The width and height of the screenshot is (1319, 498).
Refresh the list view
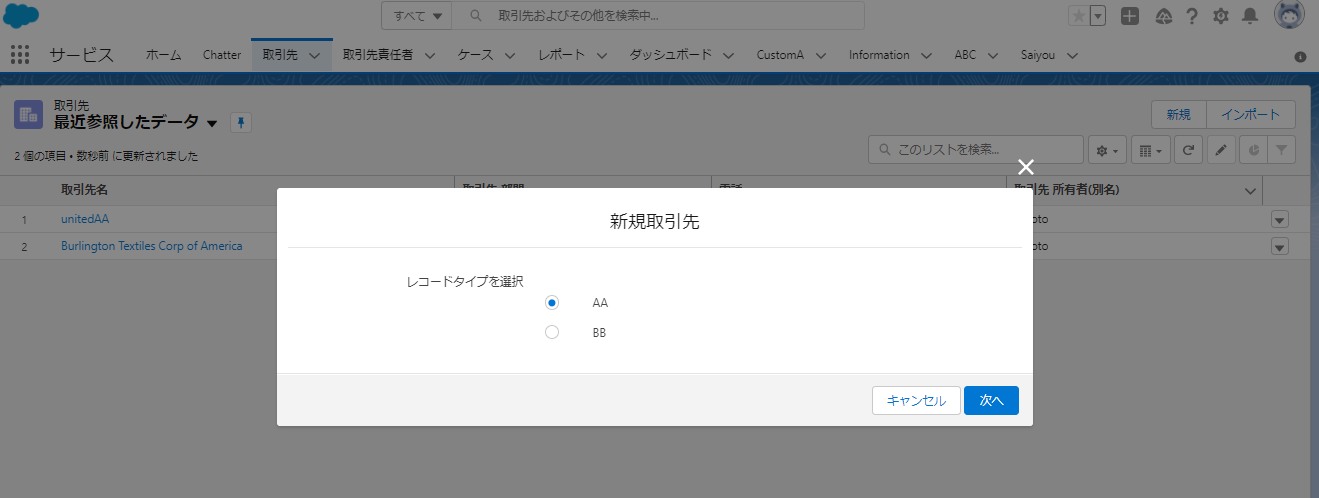1188,150
